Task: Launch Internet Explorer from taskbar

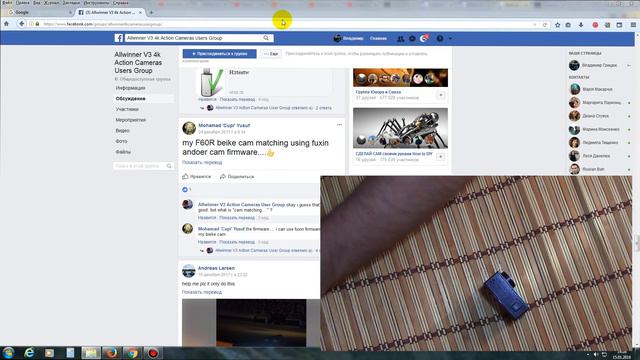Action: 29,353
